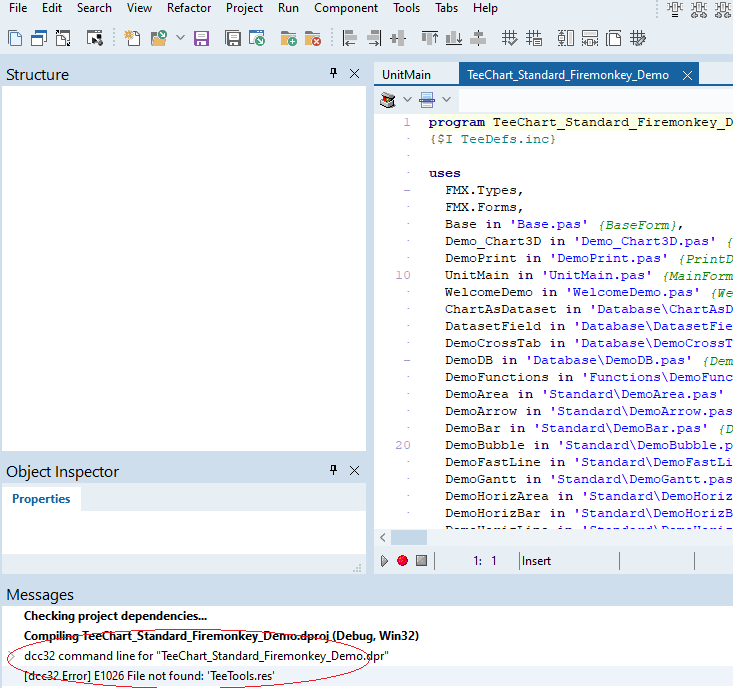Select the Properties tab in Object Inspector
Screen dimensions: 733x688
(x=41, y=499)
